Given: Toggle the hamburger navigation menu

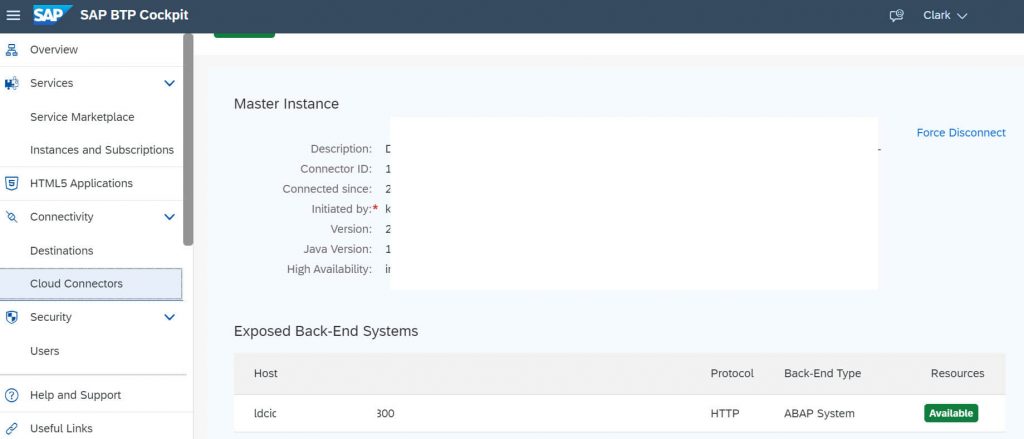Looking at the screenshot, I should pos(13,15).
